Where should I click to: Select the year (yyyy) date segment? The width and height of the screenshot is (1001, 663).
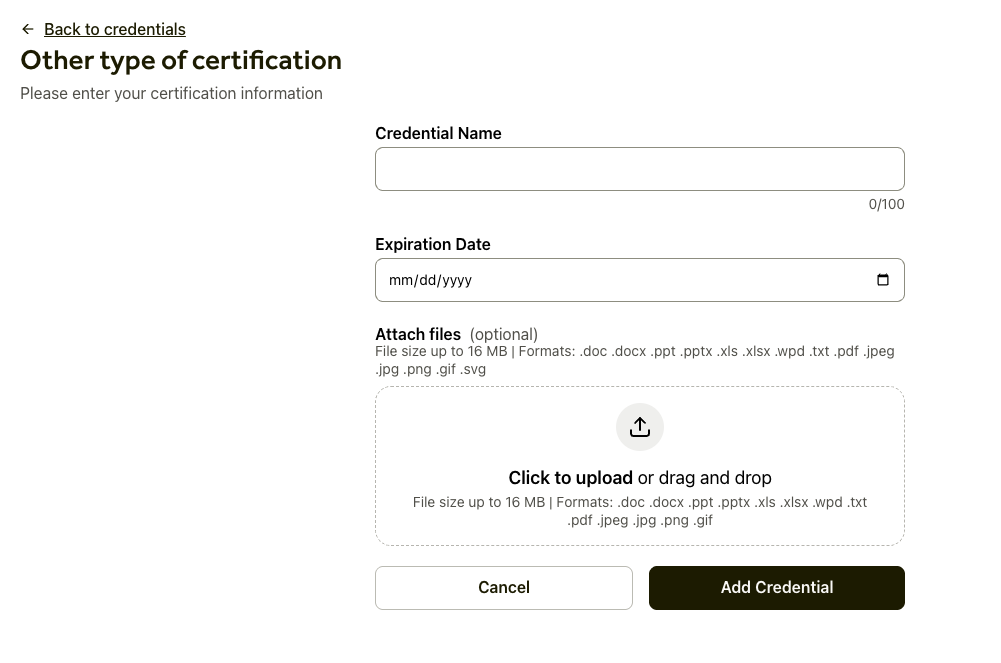point(458,281)
